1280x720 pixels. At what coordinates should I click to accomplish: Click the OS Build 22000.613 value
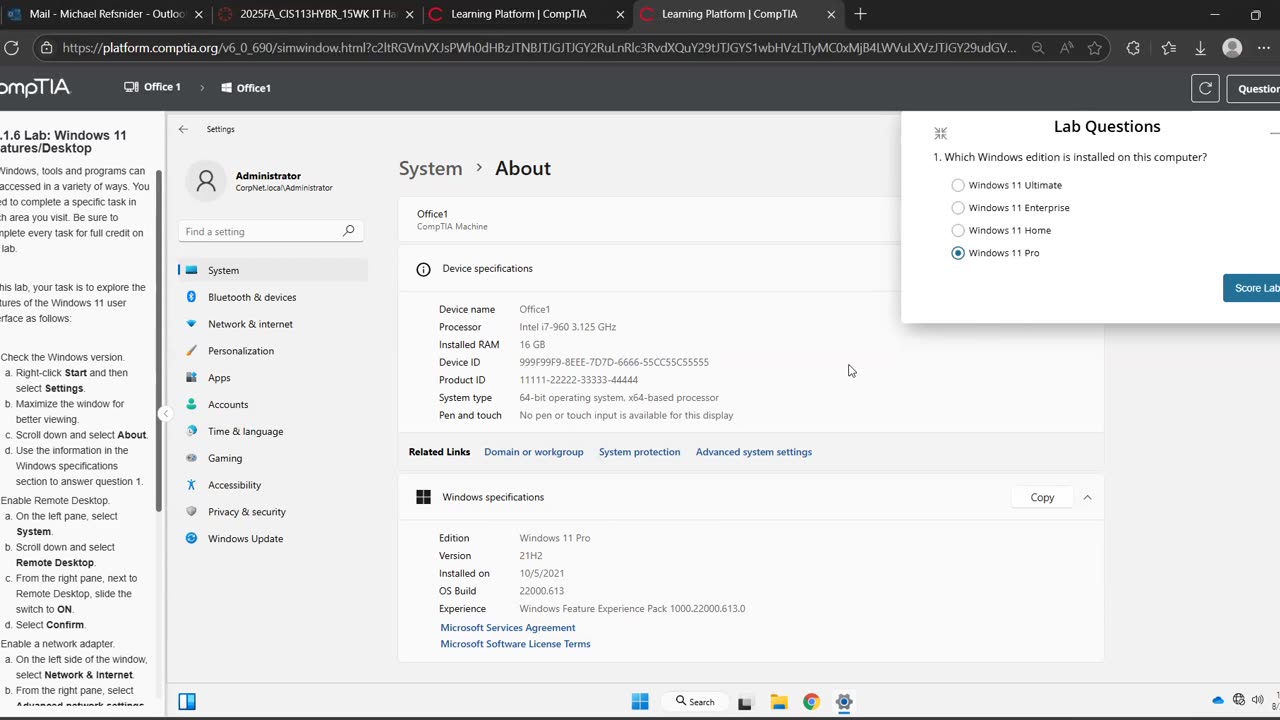pyautogui.click(x=542, y=591)
